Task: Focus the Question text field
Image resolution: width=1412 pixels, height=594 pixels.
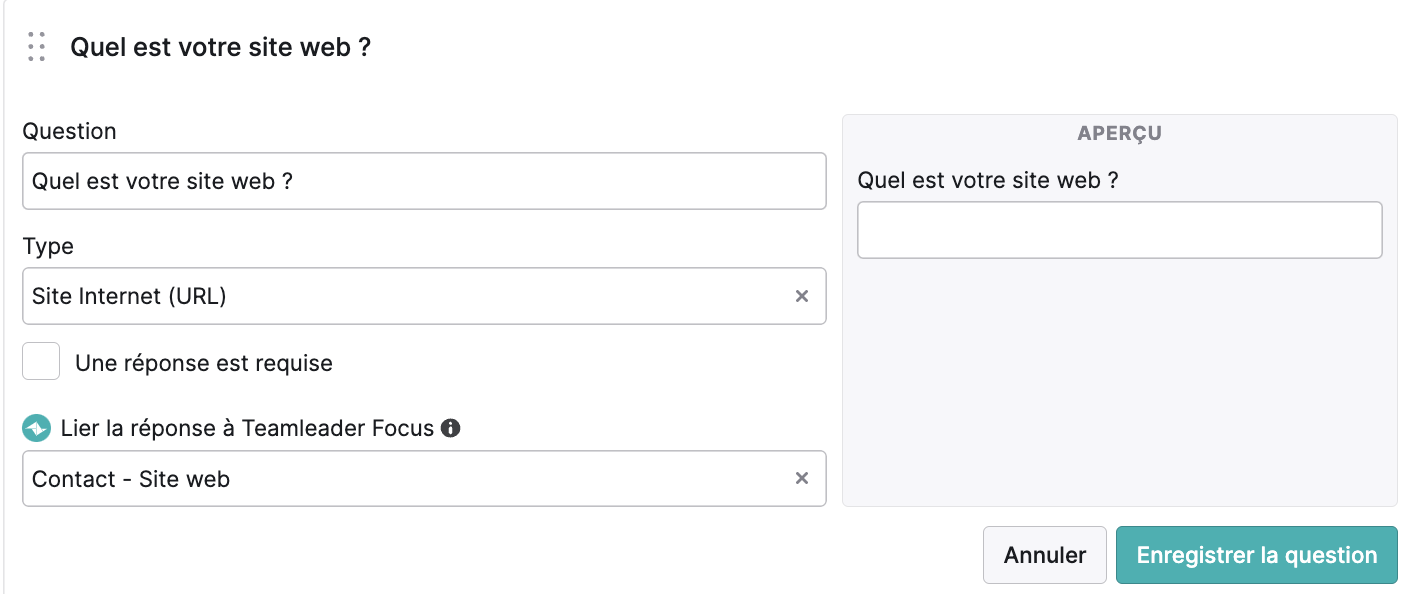Action: (424, 181)
